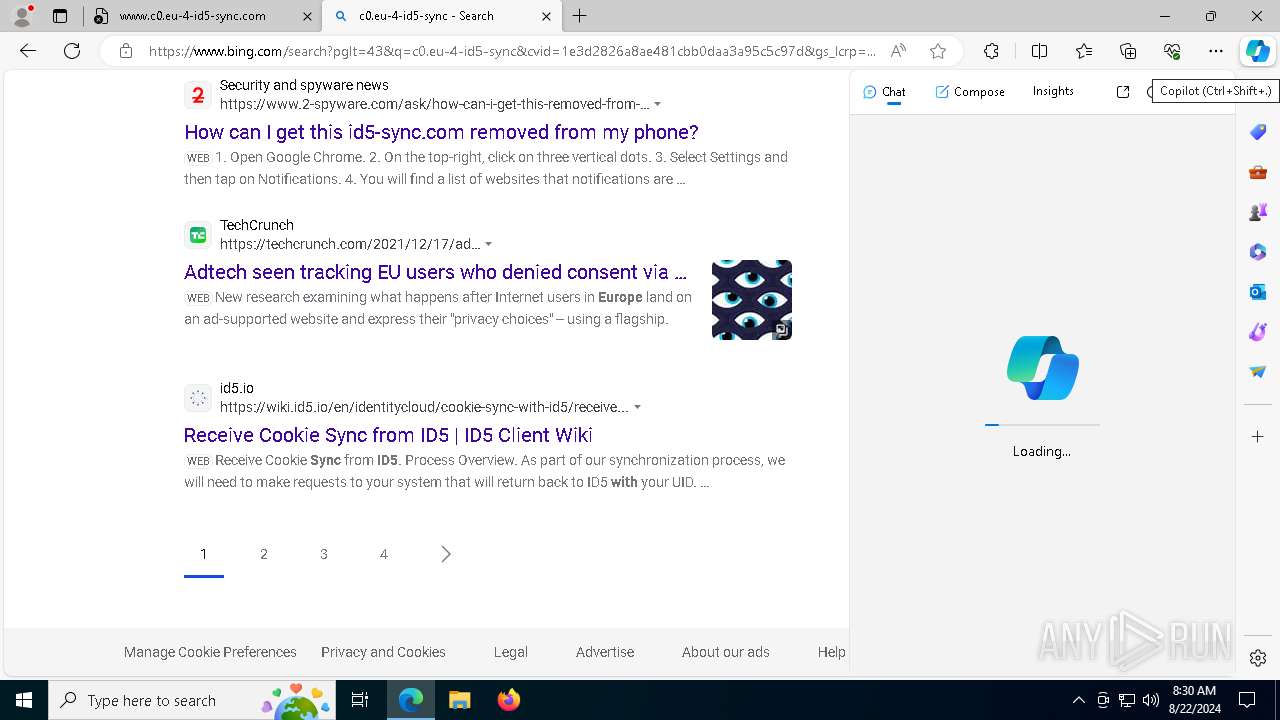Switch to Copilot Insights tab
Viewport: 1280px width, 720px height.
point(1053,91)
